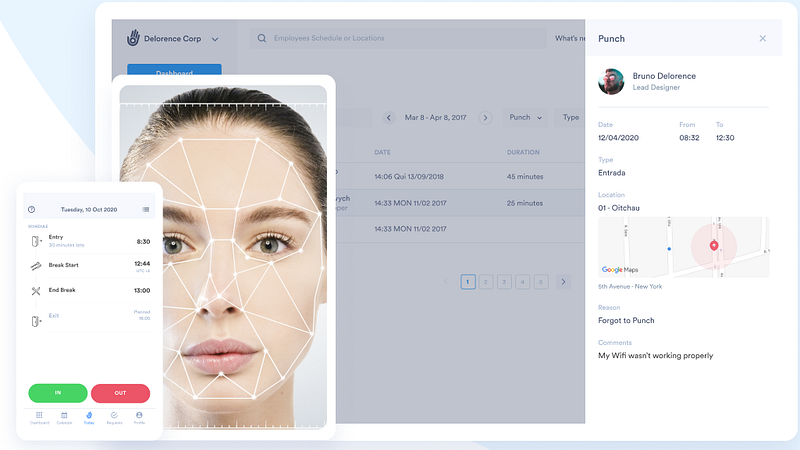Image resolution: width=800 pixels, height=450 pixels.
Task: Click the Mar 8 - Apr 8, 2017 date range
Action: [436, 117]
